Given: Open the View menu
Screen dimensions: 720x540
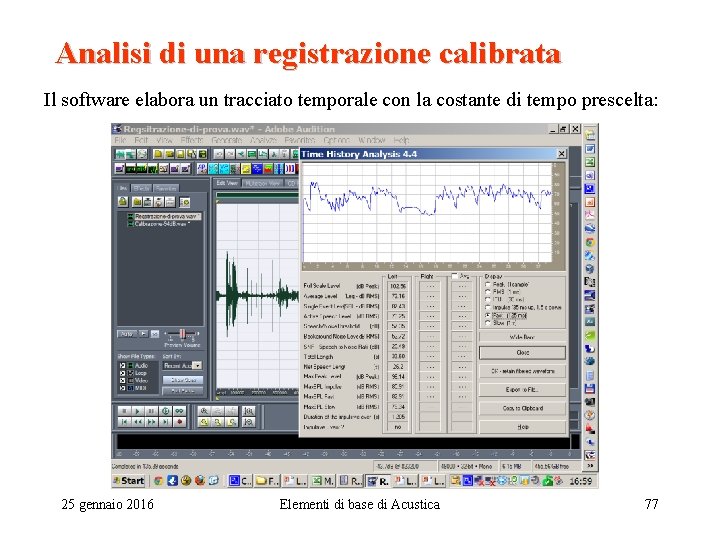Looking at the screenshot, I should 164,140.
